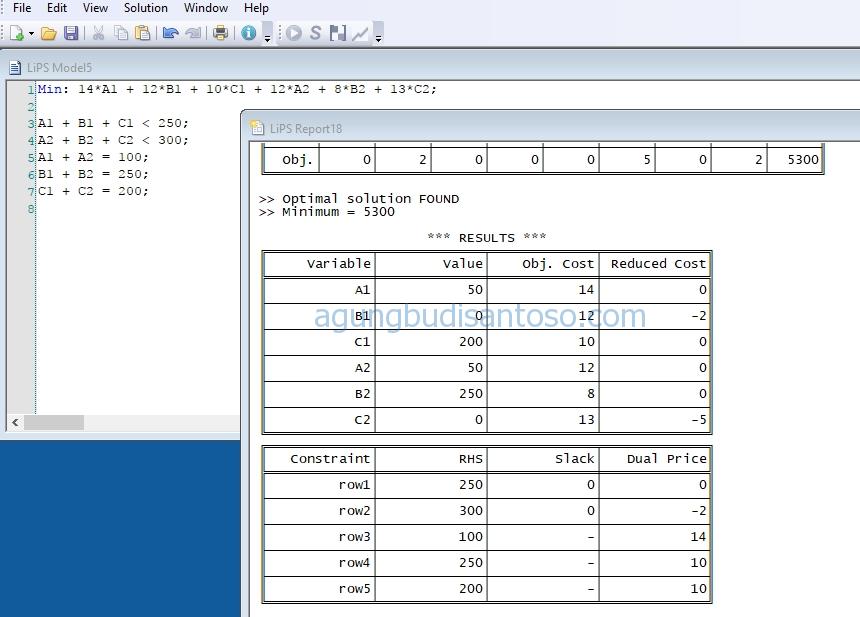Paste with the clipboard toolbar icon

(x=142, y=33)
